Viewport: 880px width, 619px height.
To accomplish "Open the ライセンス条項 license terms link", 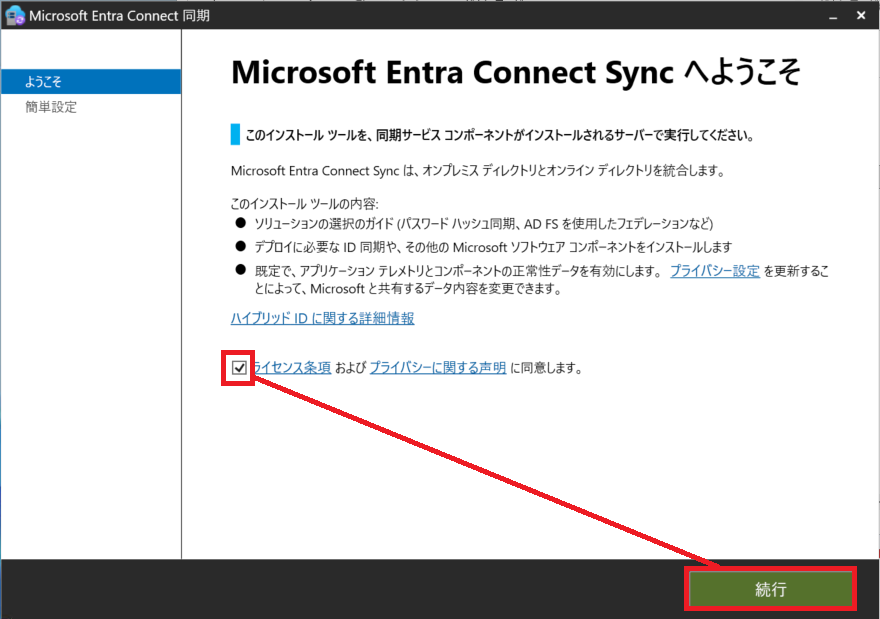I will [x=291, y=368].
